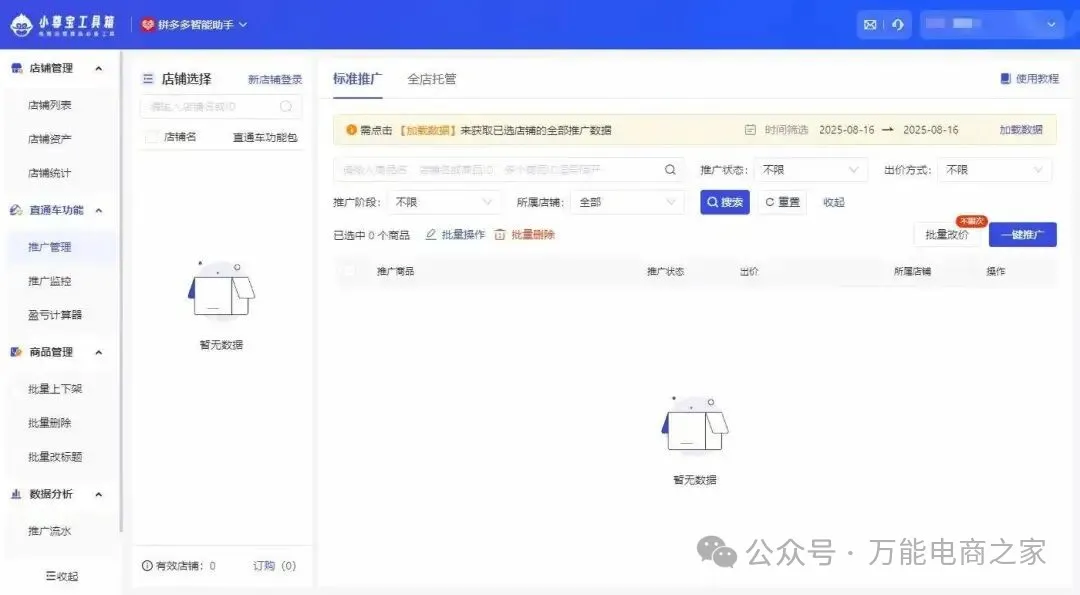
Task: Open the 推广状态 dropdown
Action: coord(810,170)
